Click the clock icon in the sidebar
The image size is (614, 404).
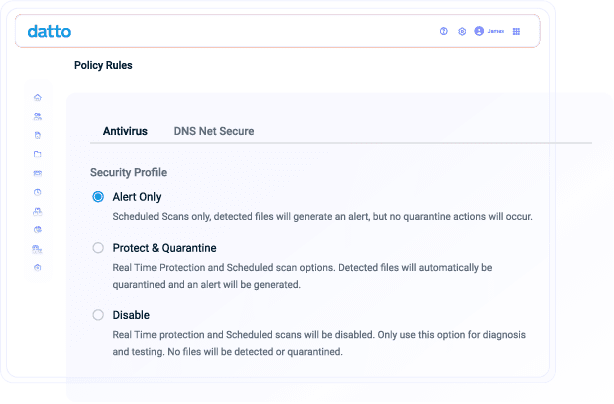tap(38, 192)
